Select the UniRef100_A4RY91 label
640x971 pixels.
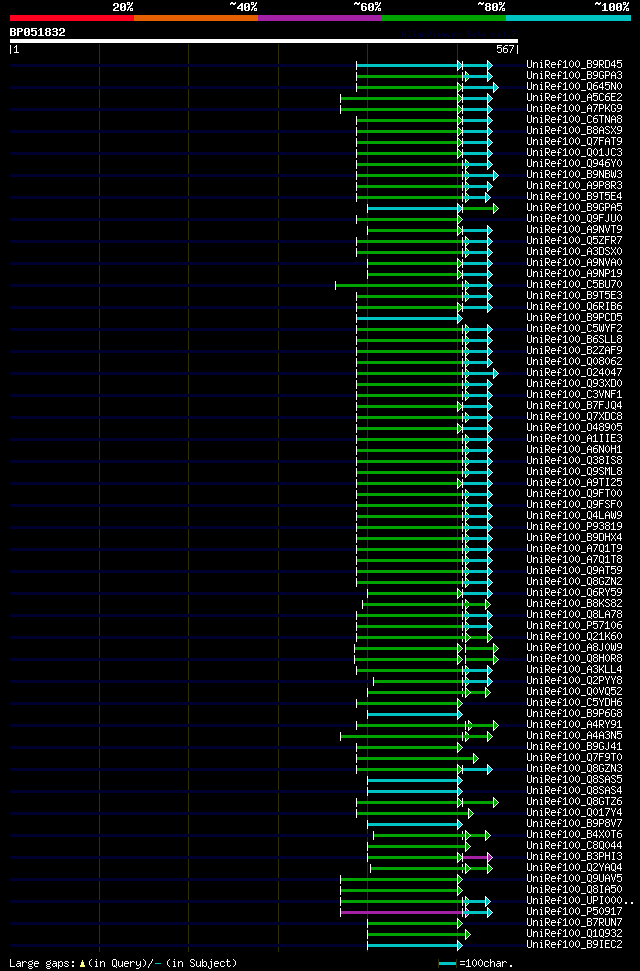point(574,725)
